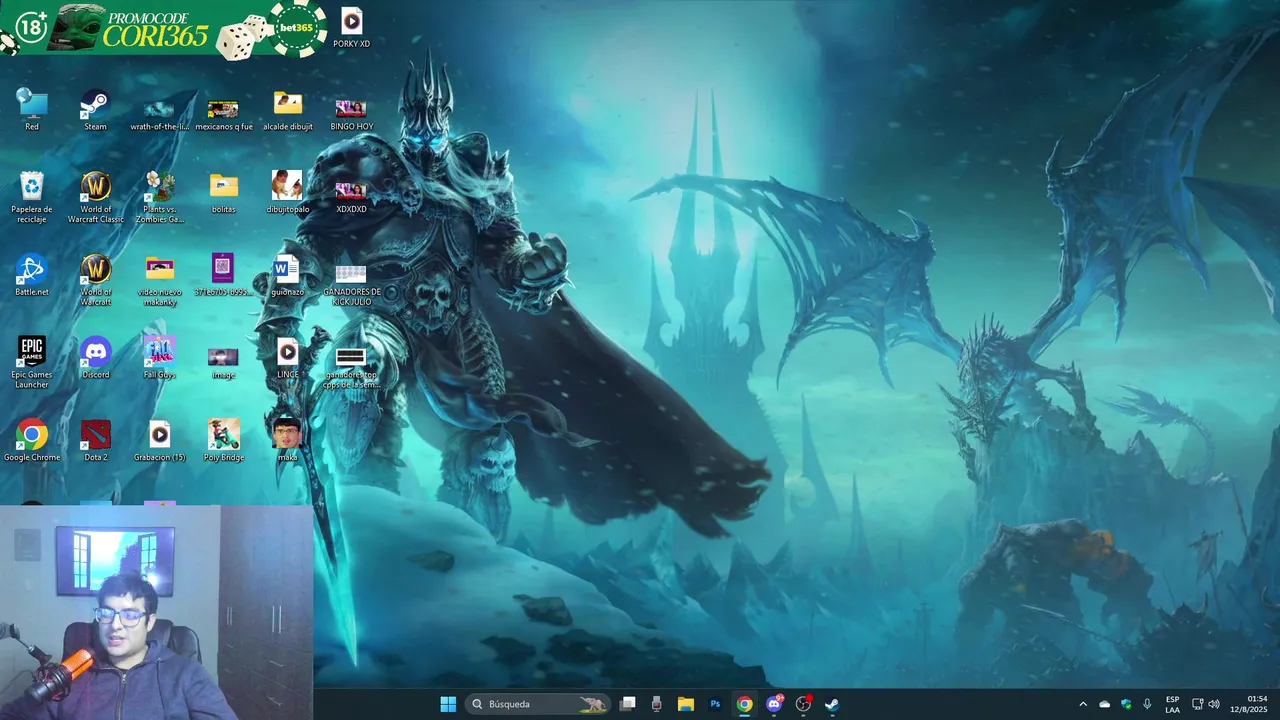Launch the Poly Bridge shortcut
Image resolution: width=1280 pixels, height=720 pixels.
tap(223, 440)
